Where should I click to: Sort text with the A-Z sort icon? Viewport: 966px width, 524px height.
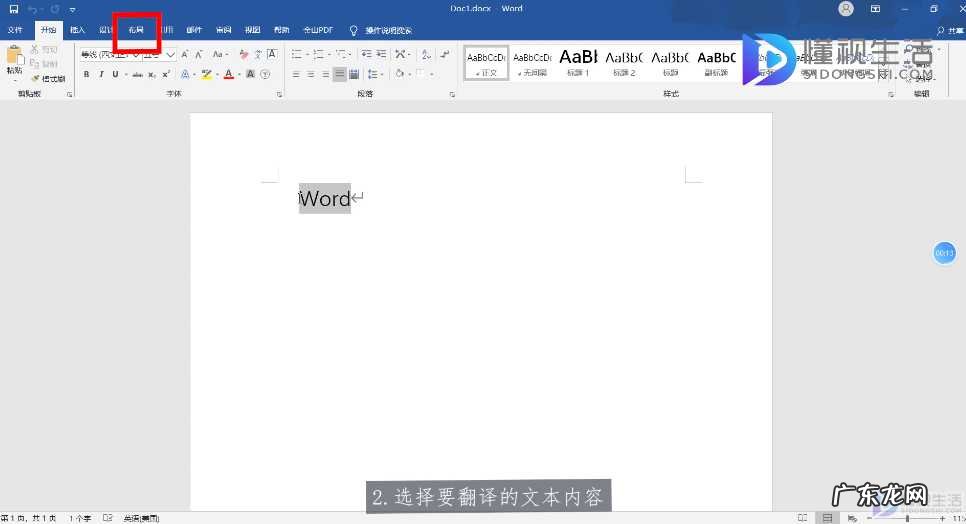pyautogui.click(x=426, y=55)
